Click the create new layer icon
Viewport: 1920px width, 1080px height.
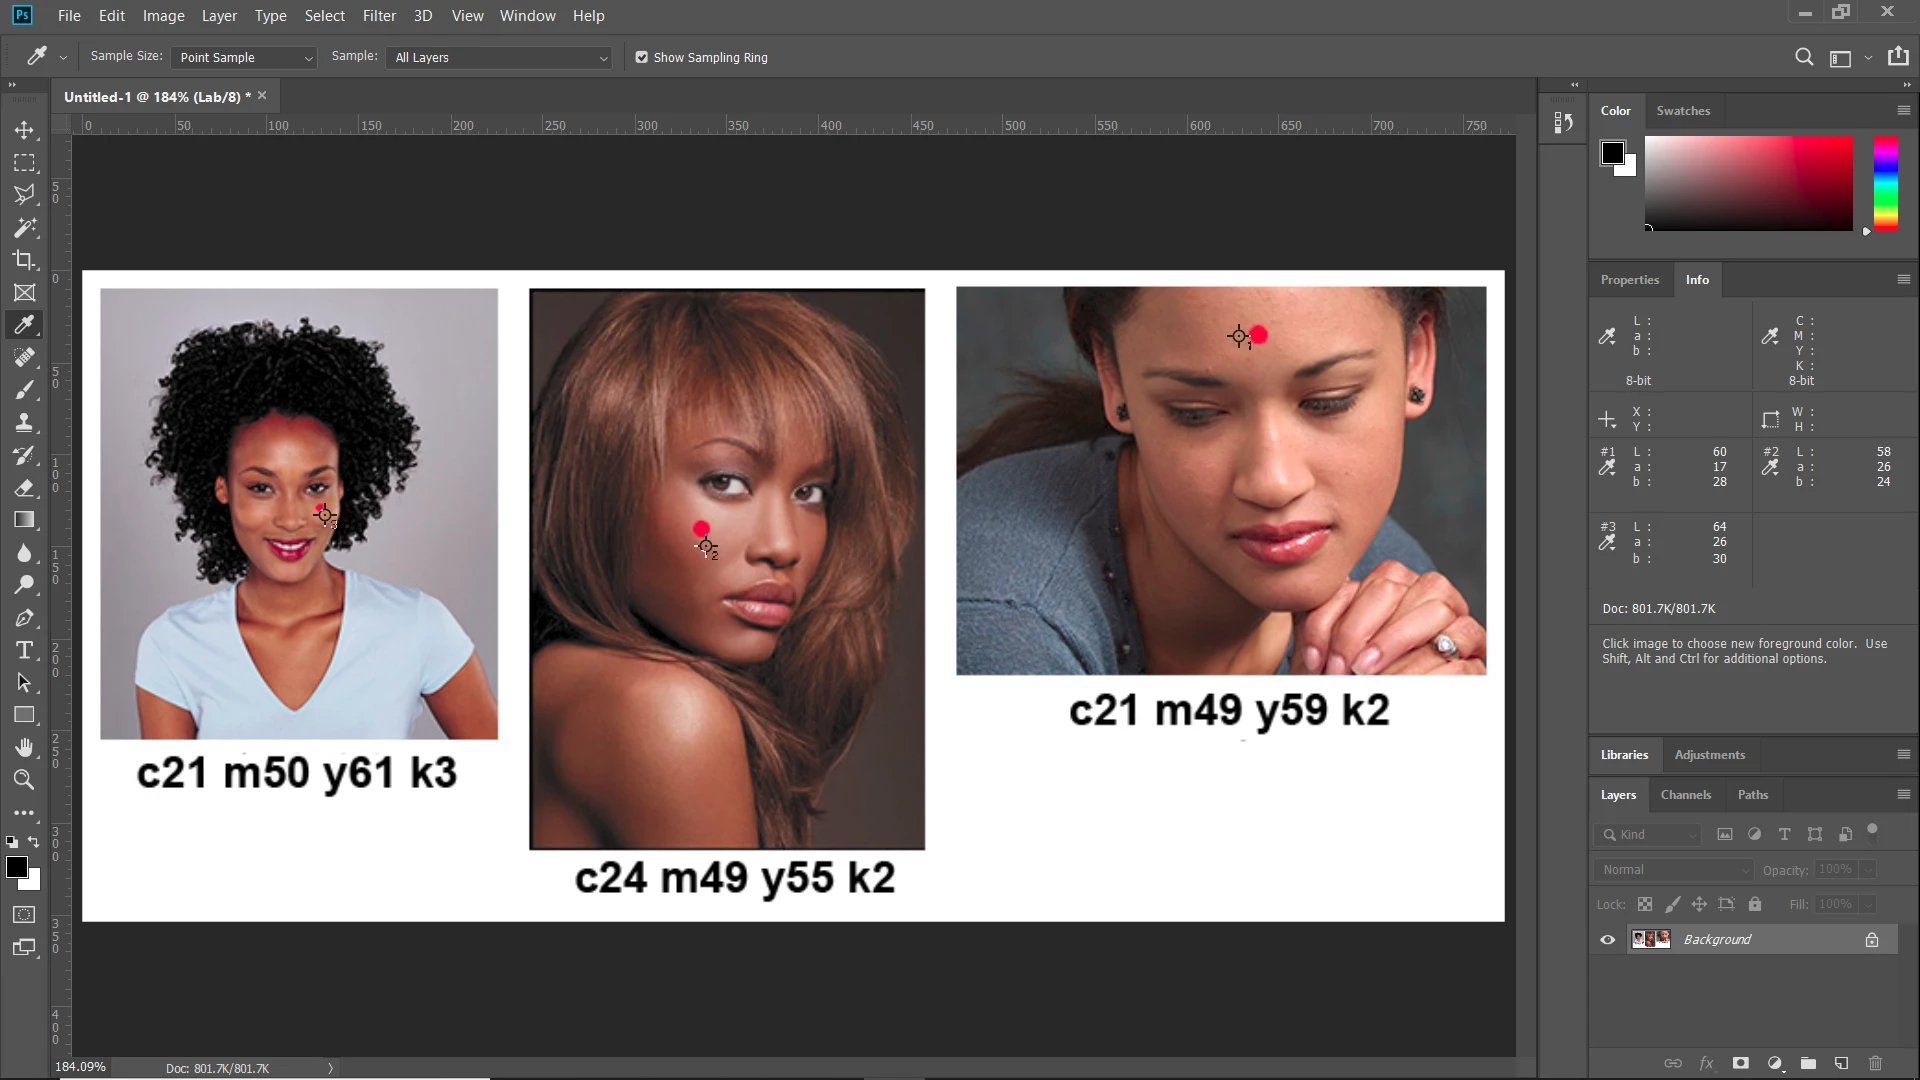[x=1841, y=1063]
